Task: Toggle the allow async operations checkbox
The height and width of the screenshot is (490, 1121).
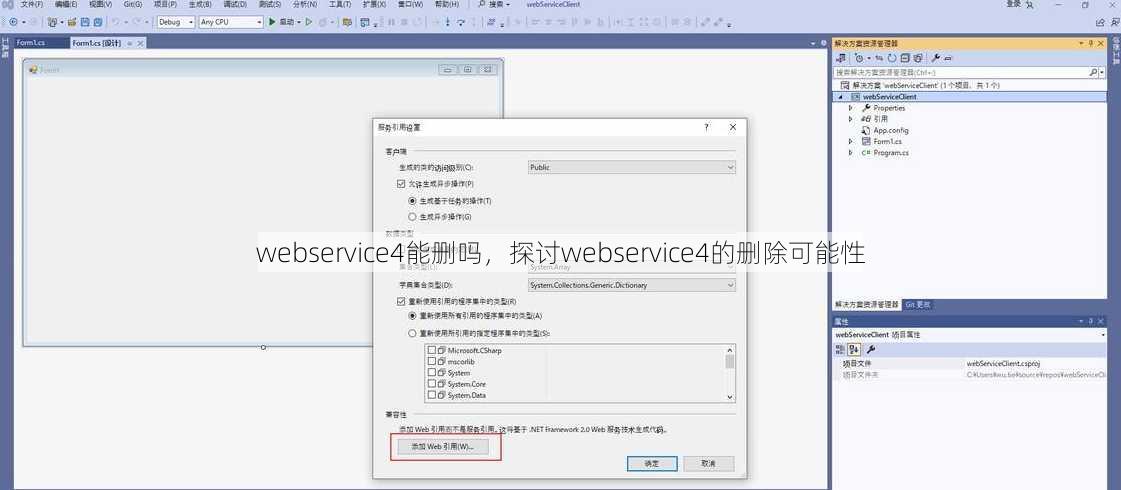Action: coord(400,184)
